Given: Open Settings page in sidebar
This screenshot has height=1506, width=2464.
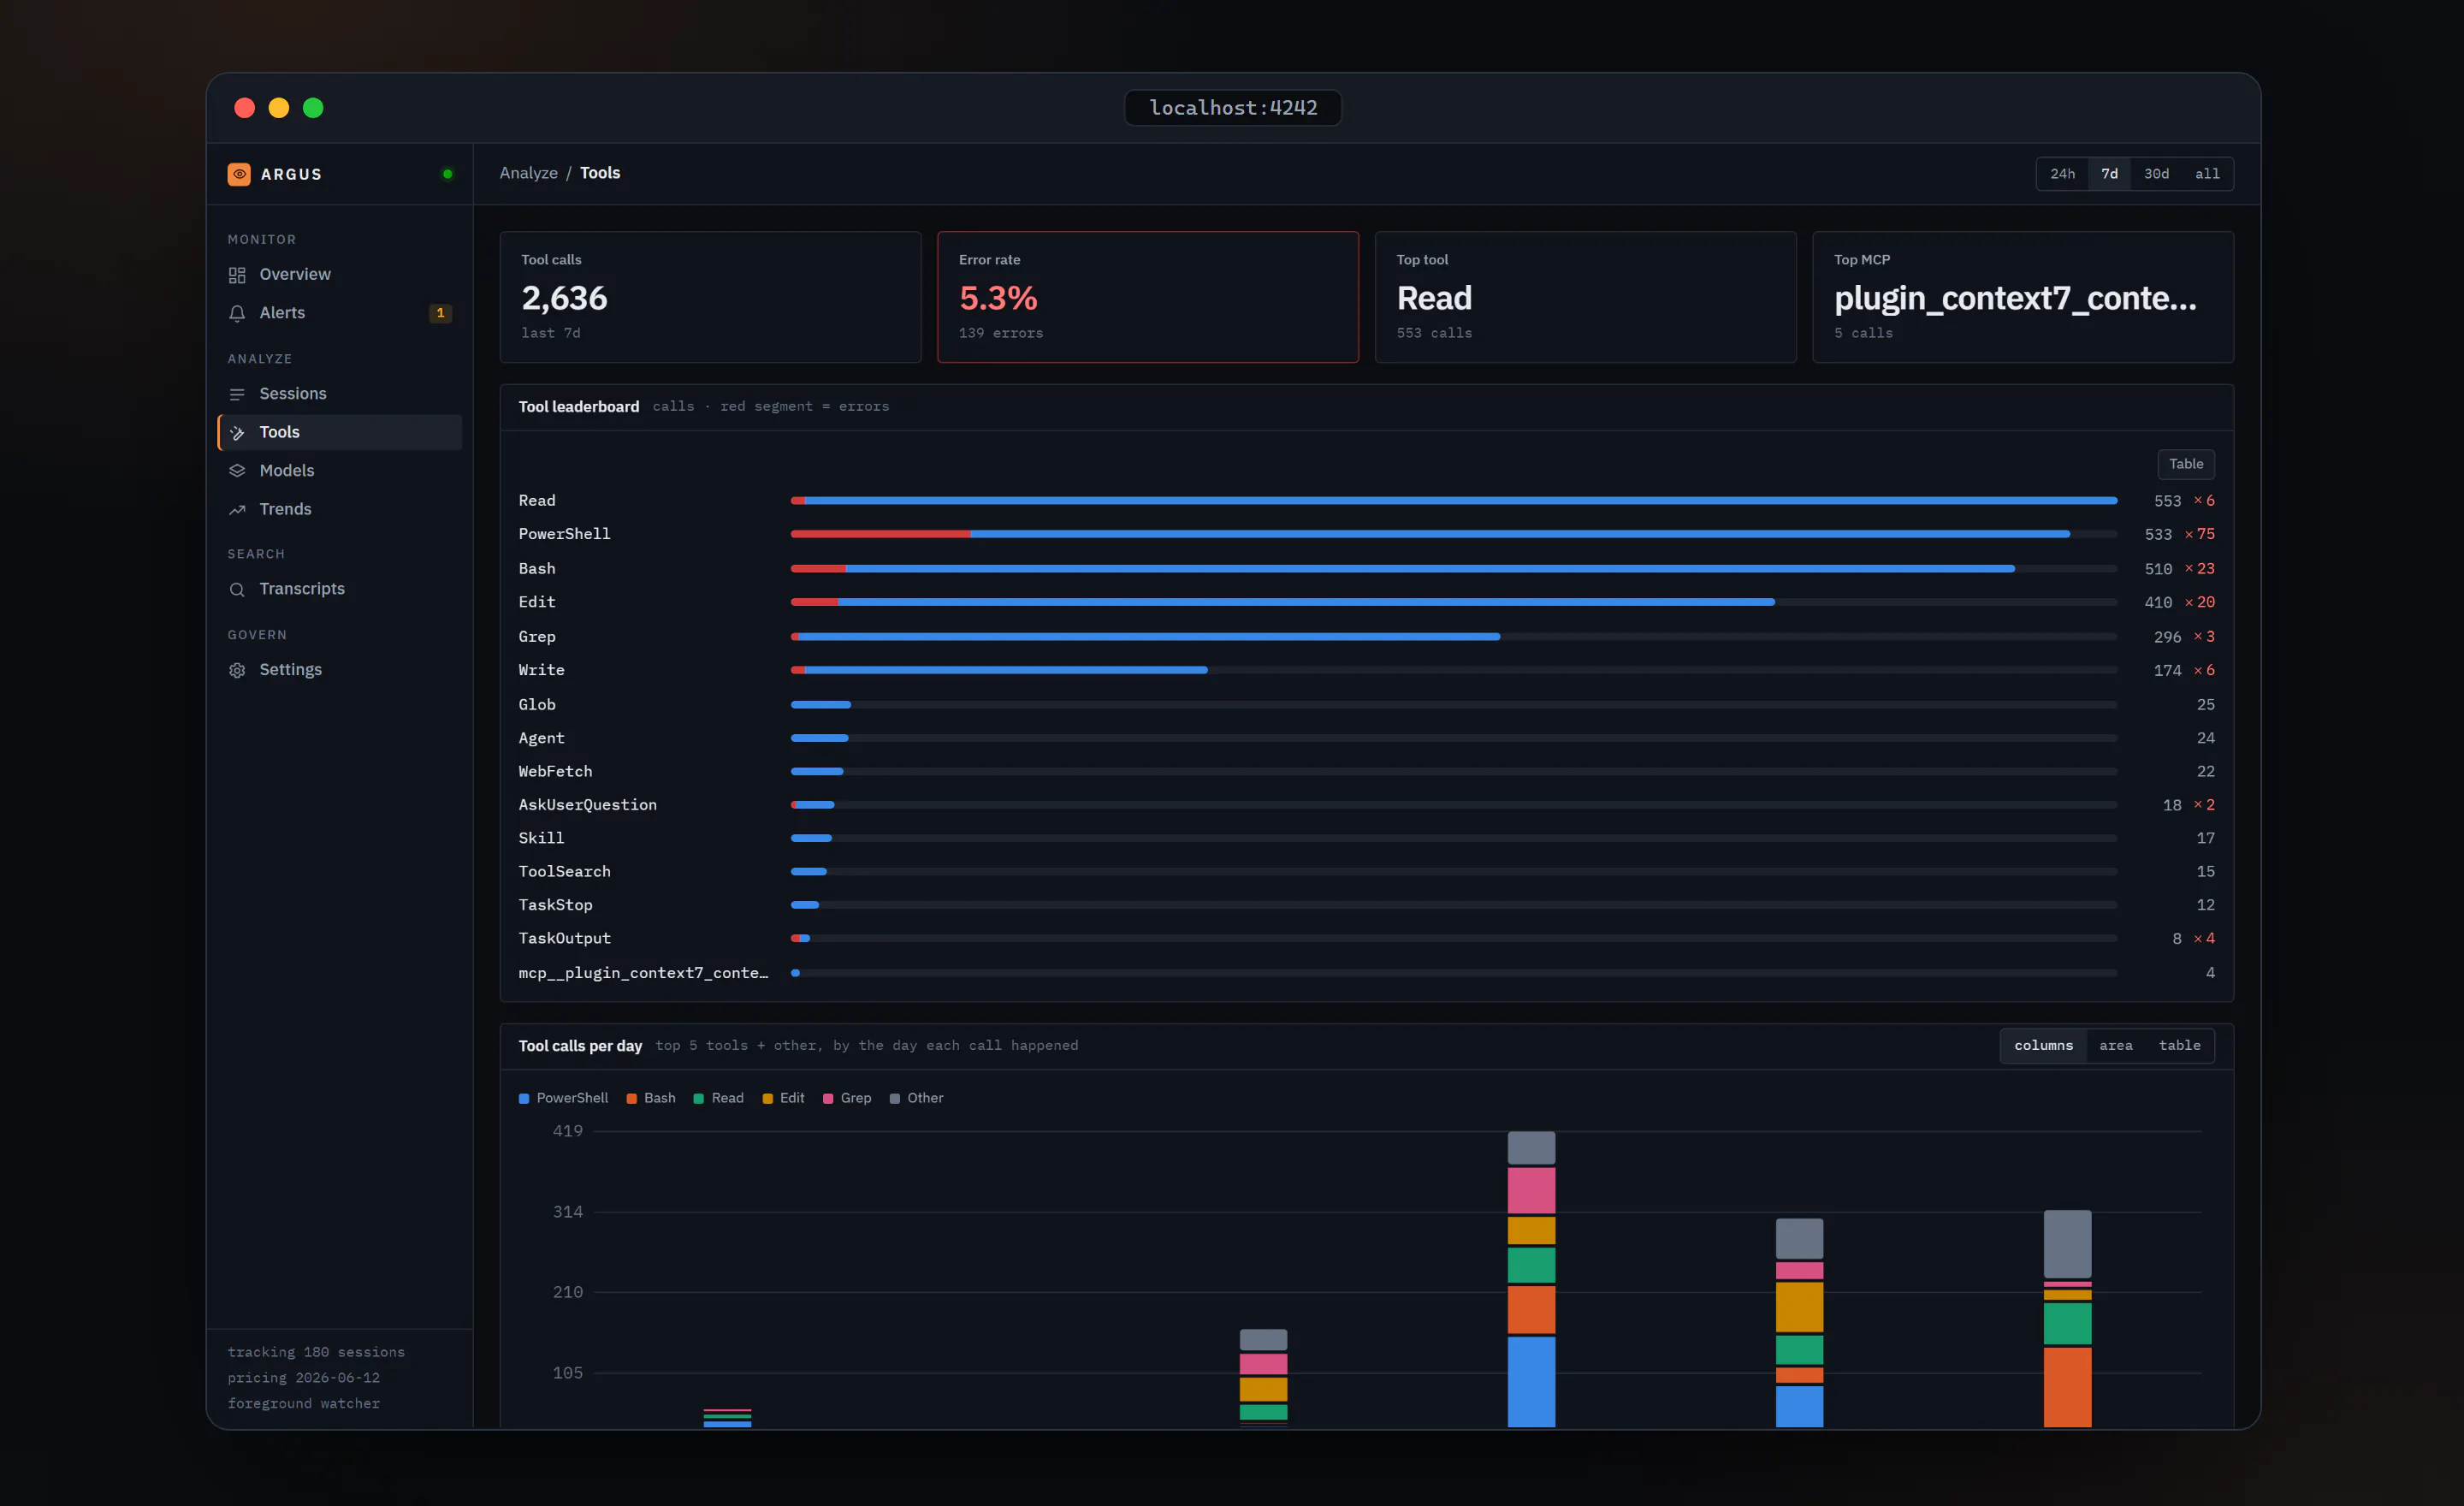Looking at the screenshot, I should tap(340, 670).
